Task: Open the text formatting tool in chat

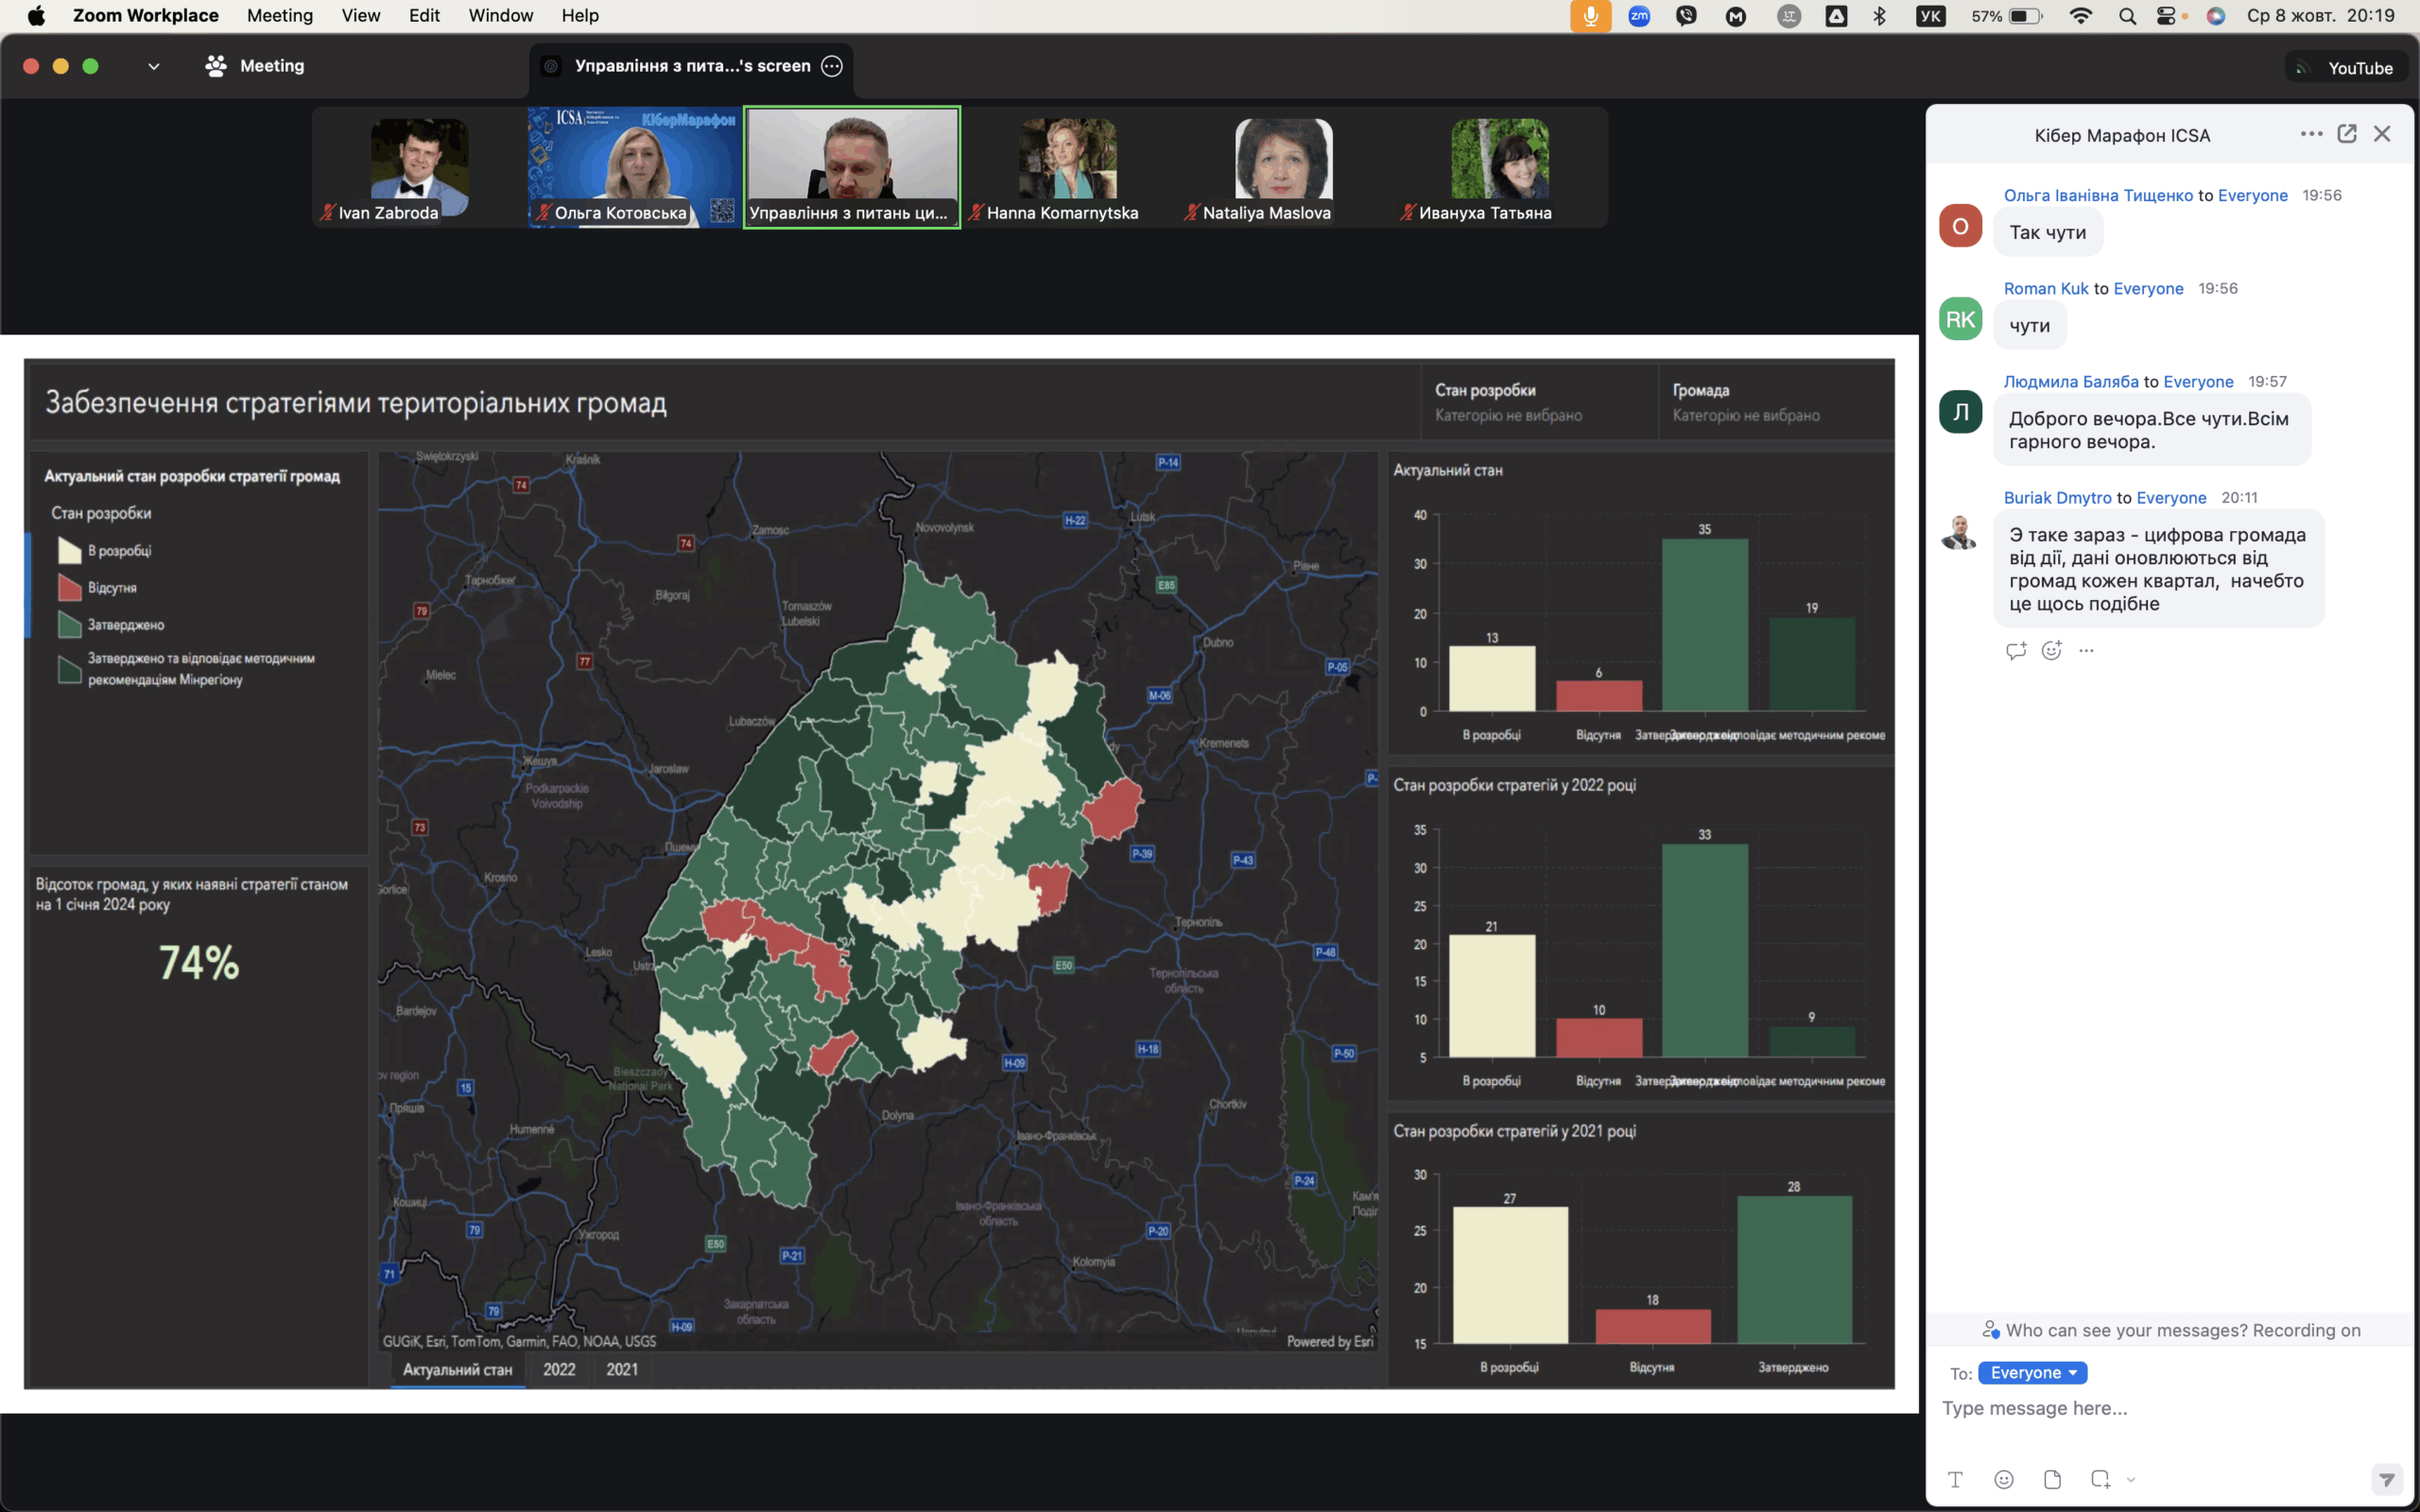Action: tap(1955, 1479)
